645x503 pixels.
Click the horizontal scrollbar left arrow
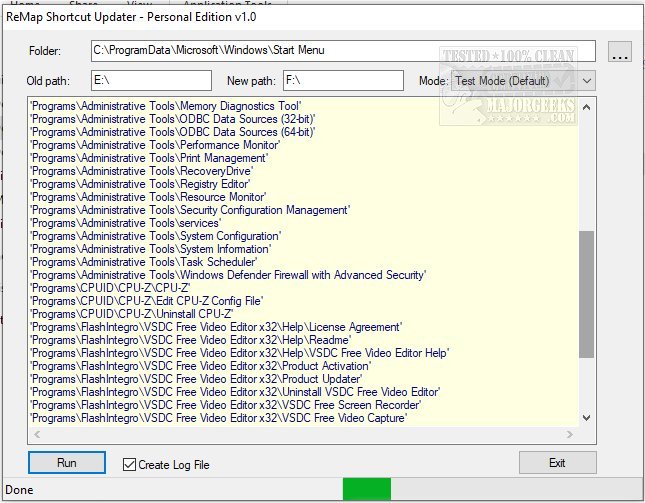click(37, 434)
